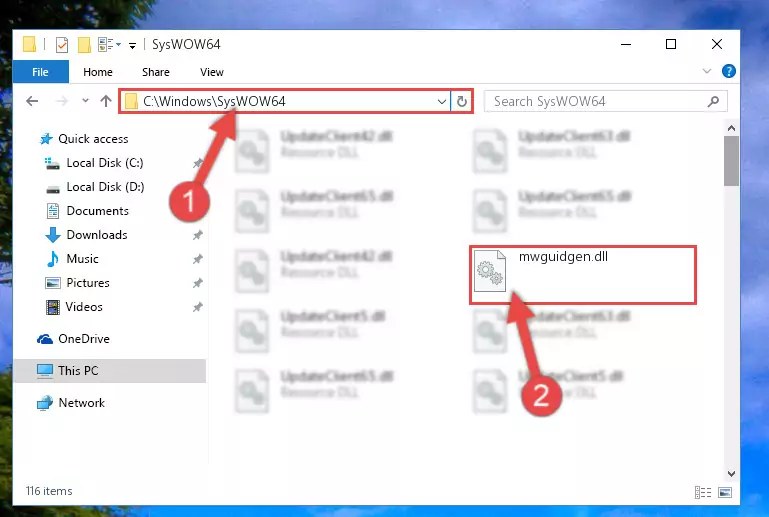The width and height of the screenshot is (769, 517).
Task: Go up one folder level with up arrow
Action: 106,101
